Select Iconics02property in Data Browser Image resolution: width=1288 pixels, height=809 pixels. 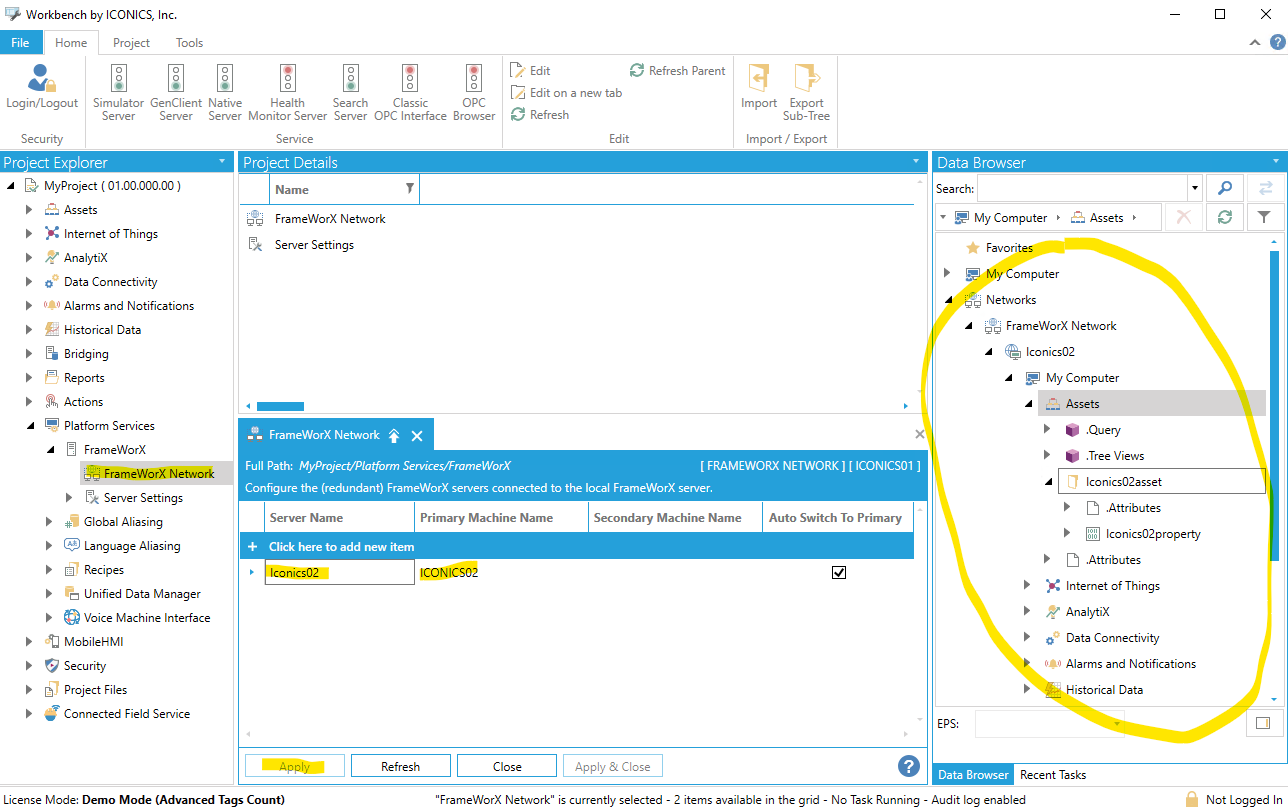pyautogui.click(x=1153, y=534)
